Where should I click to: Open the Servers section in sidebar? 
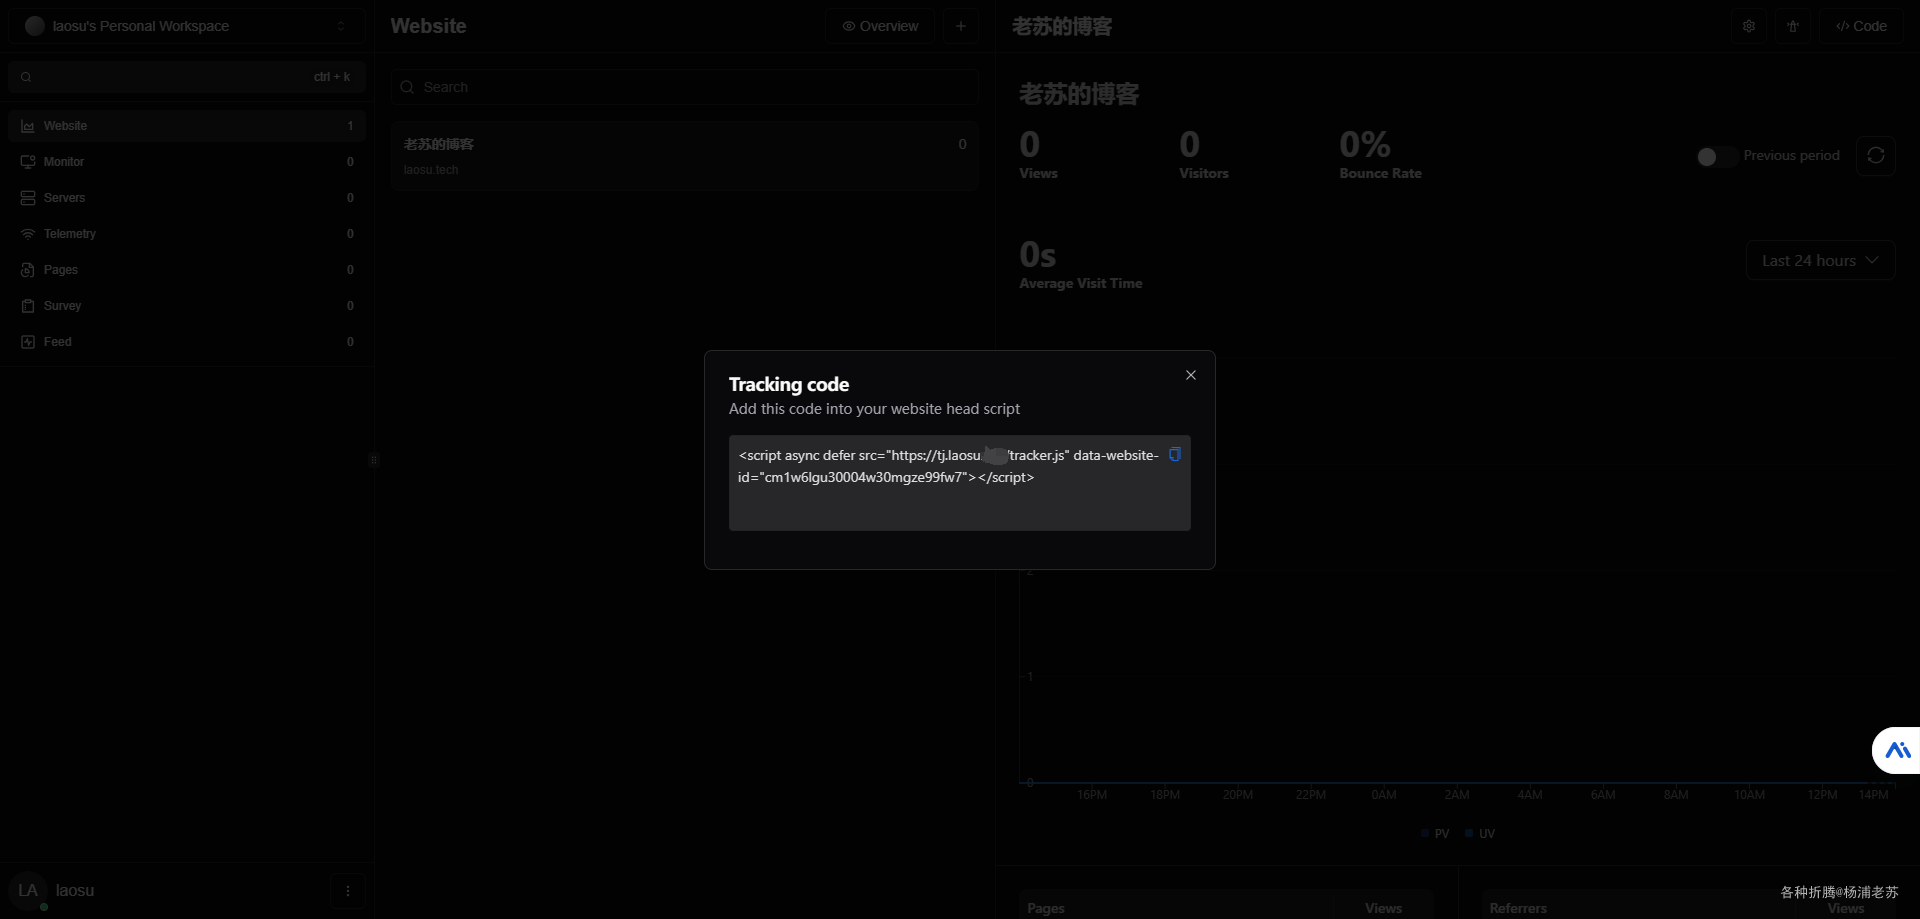coord(187,198)
